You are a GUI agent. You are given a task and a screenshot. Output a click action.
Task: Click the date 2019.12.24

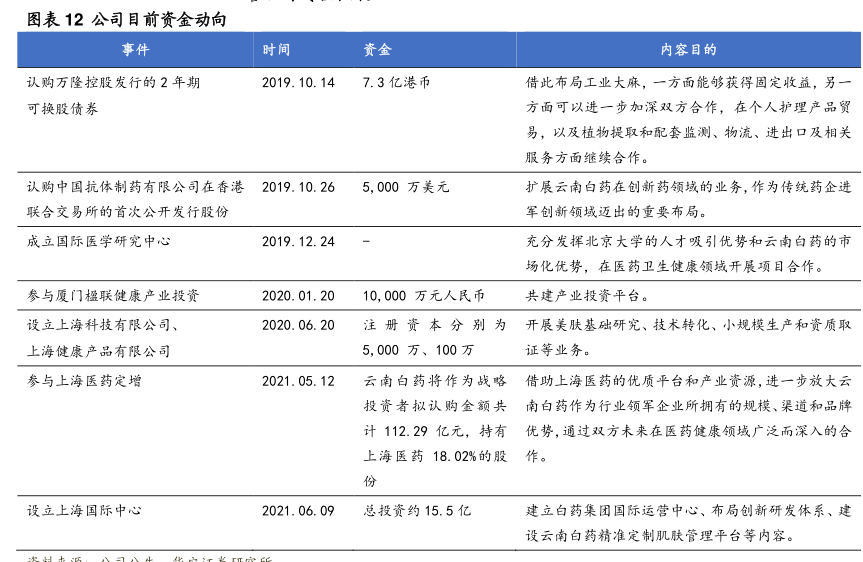tap(298, 242)
